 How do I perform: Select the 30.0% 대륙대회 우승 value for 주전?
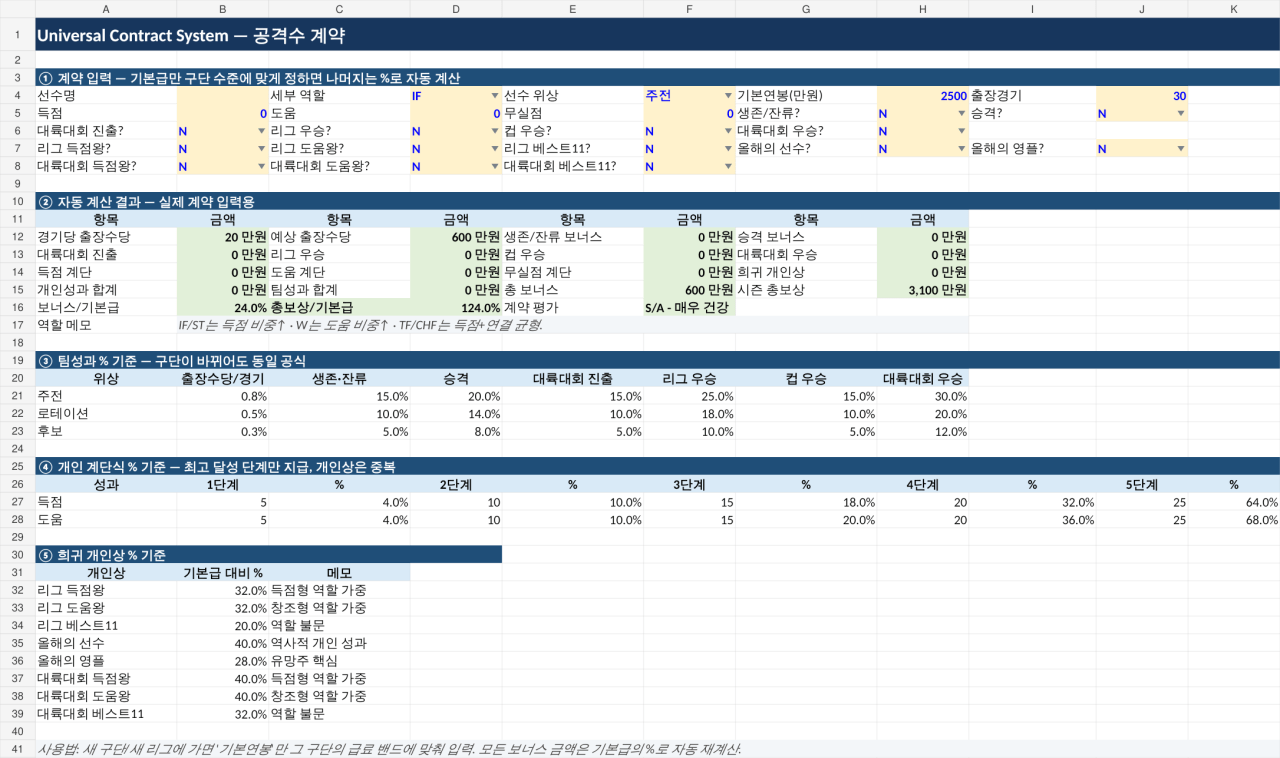coord(922,396)
